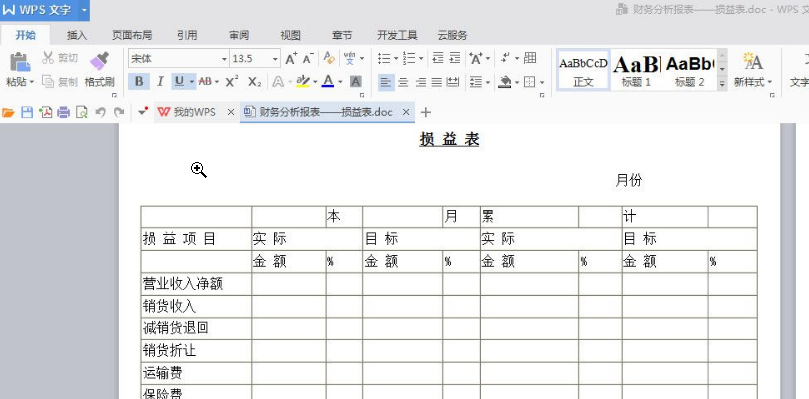This screenshot has height=399, width=809.
Task: Set paragraph alignment to center
Action: (403, 82)
